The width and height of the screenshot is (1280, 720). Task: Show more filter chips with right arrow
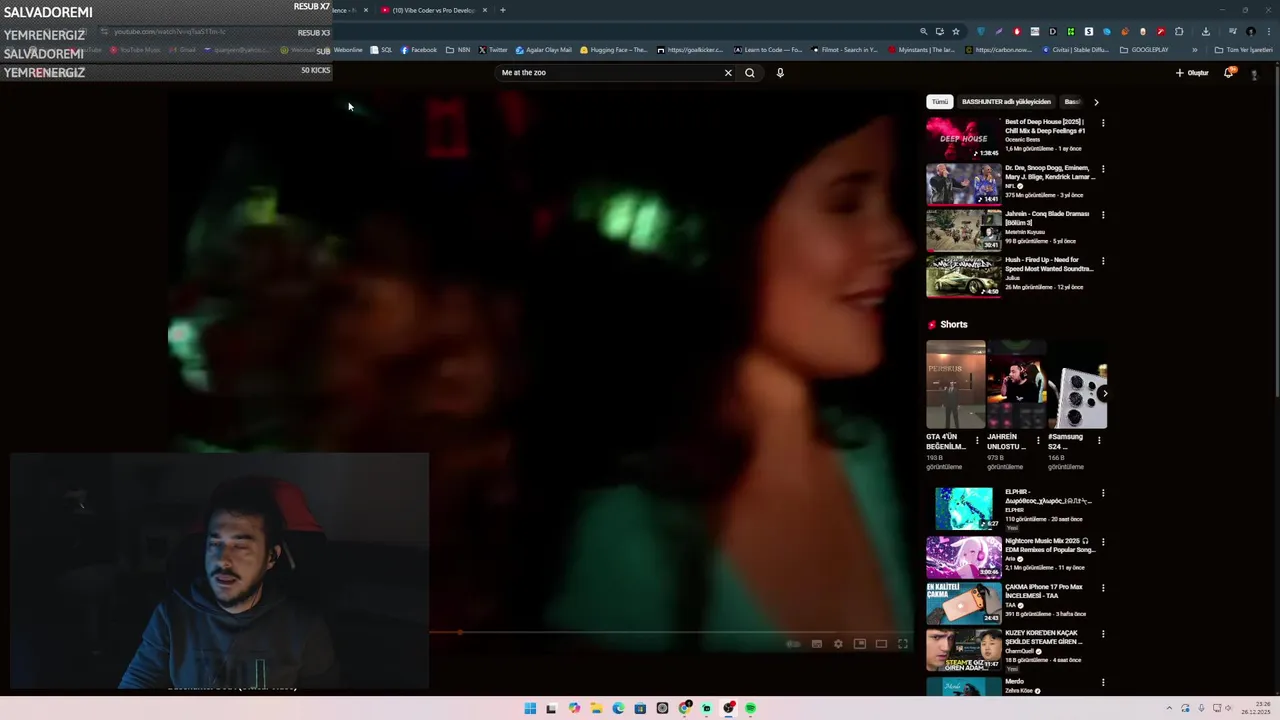point(1096,102)
